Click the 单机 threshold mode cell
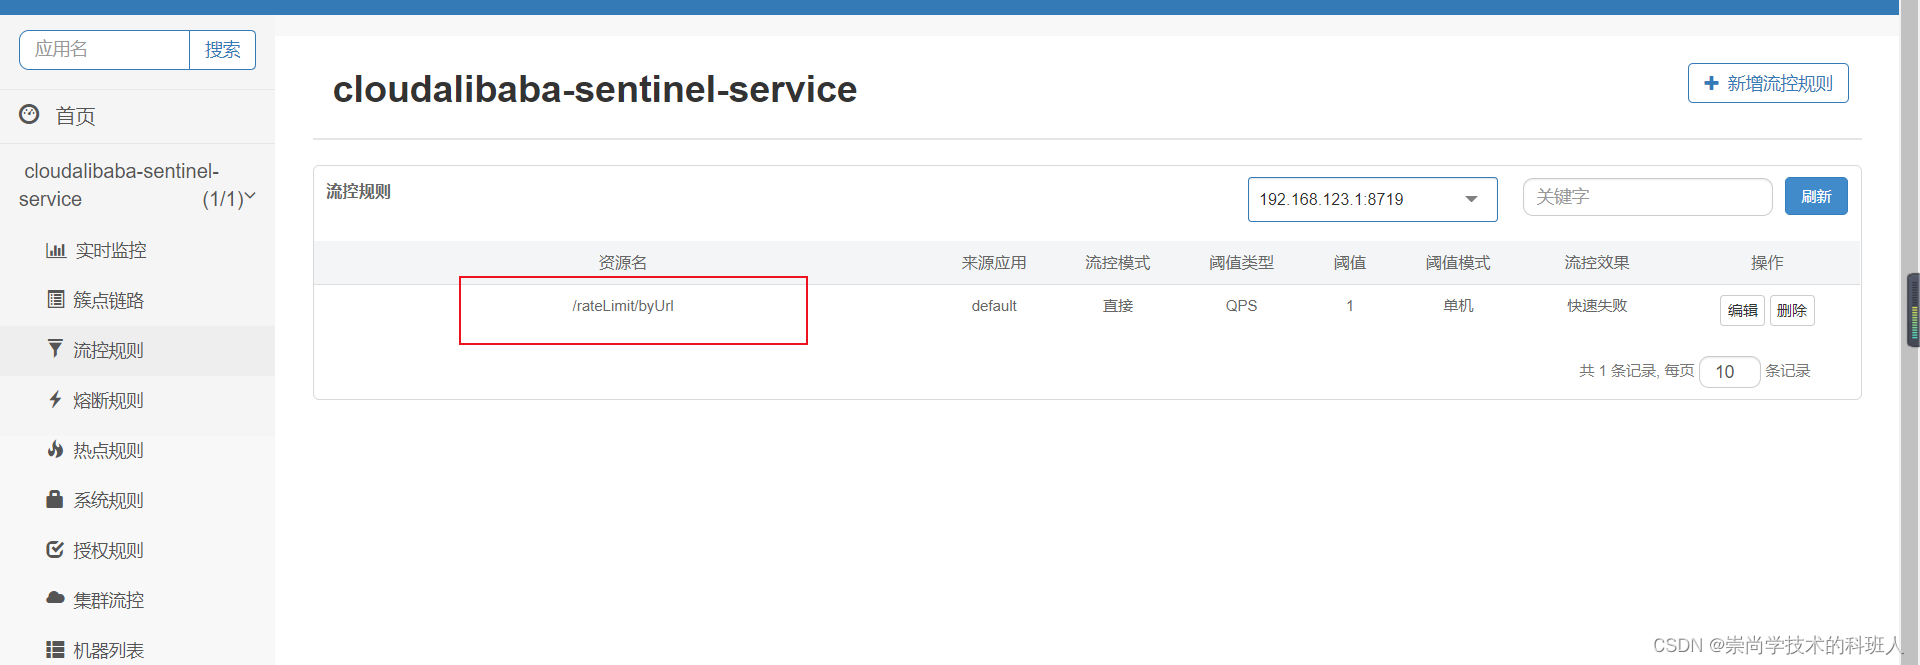This screenshot has height=665, width=1920. pyautogui.click(x=1458, y=306)
